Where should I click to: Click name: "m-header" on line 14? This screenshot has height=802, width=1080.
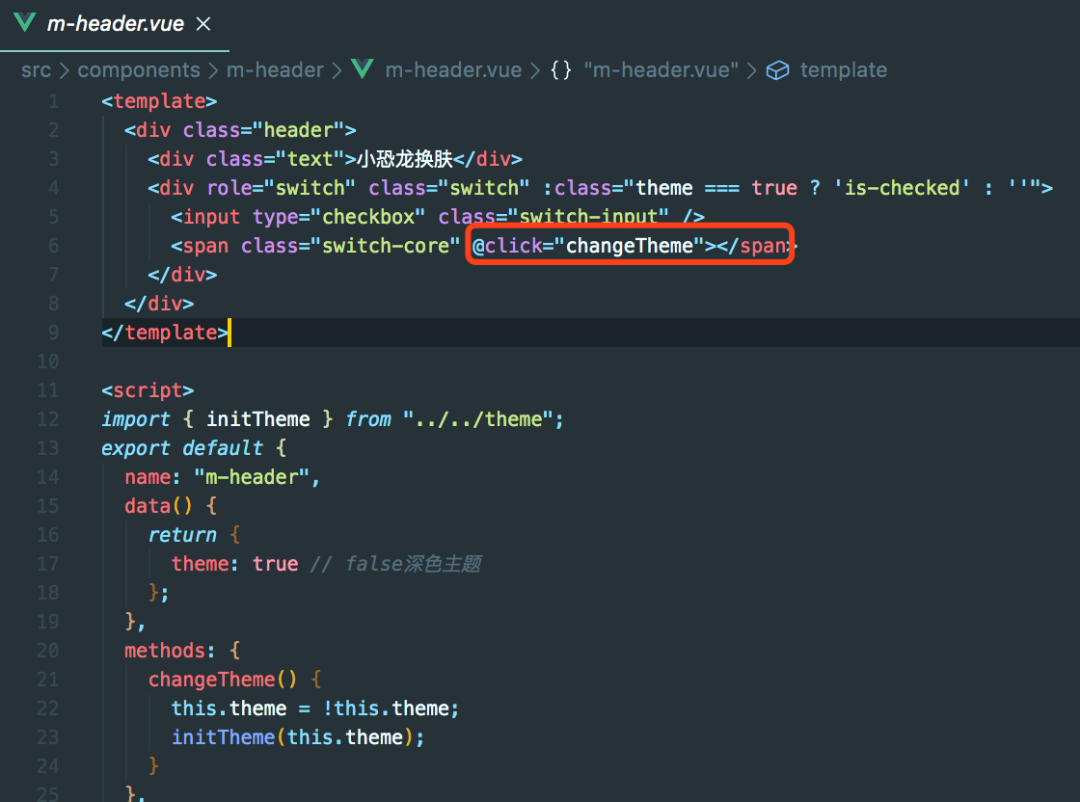coord(217,477)
